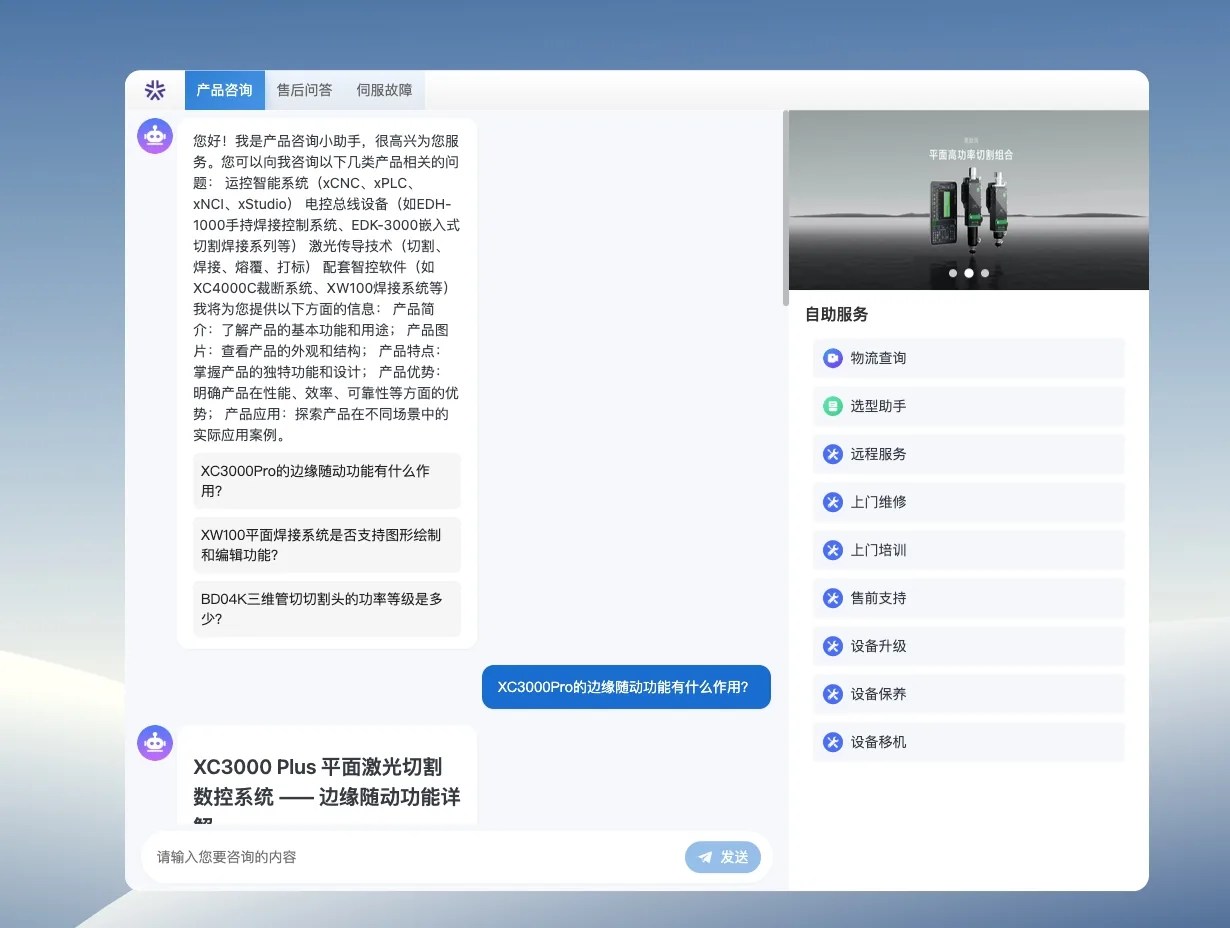1230x928 pixels.
Task: Click the wrench icon beside 设备移机
Action: click(833, 742)
